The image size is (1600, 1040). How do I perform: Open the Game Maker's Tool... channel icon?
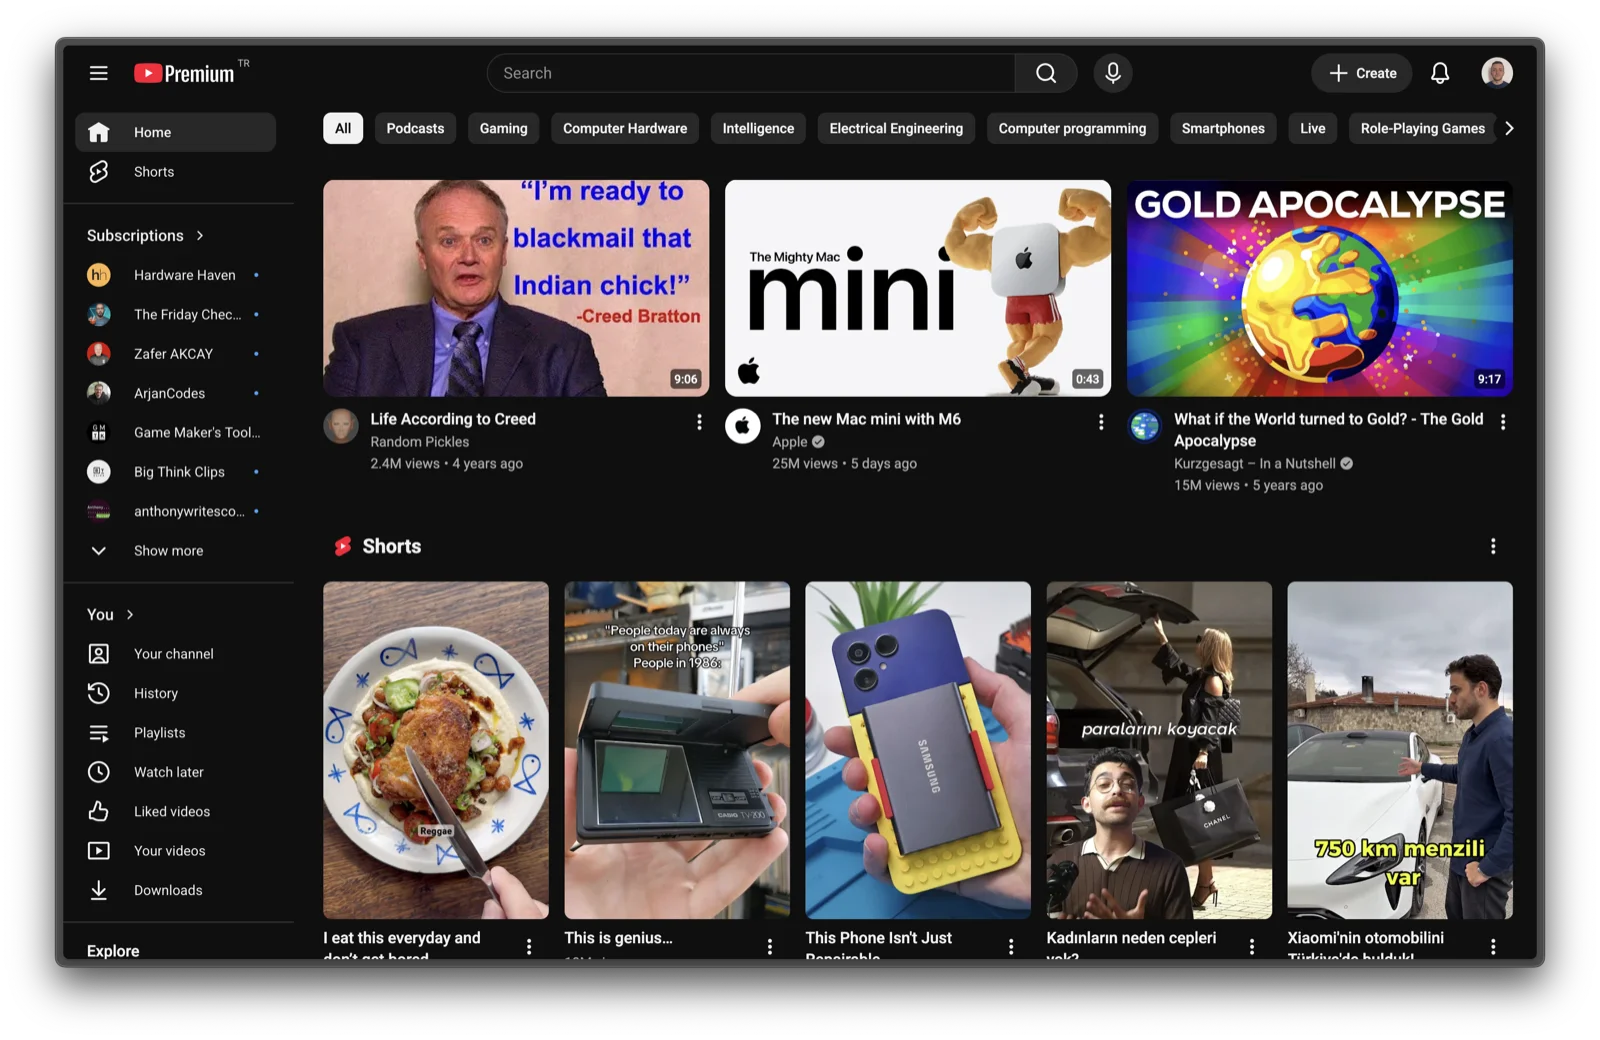pos(98,432)
